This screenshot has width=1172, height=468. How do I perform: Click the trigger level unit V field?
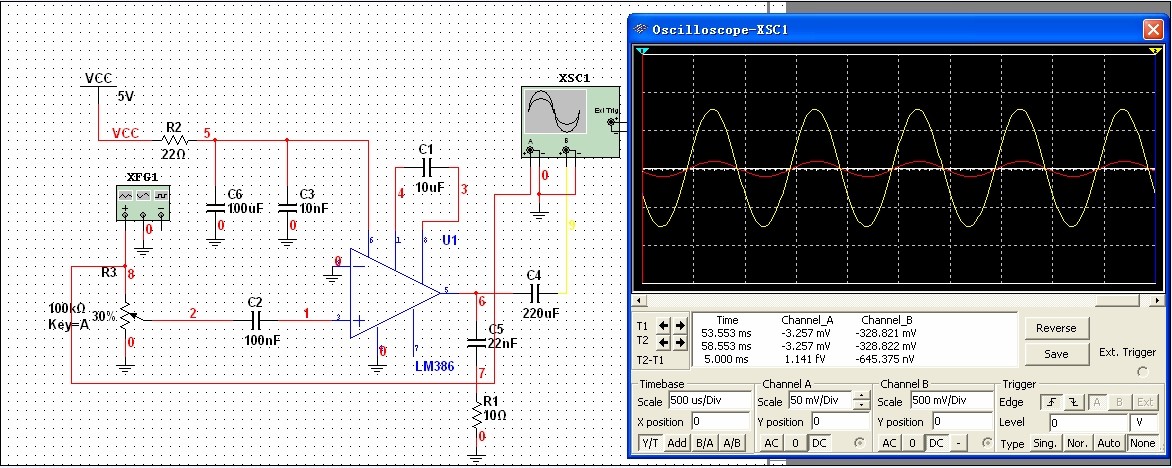pyautogui.click(x=1144, y=422)
